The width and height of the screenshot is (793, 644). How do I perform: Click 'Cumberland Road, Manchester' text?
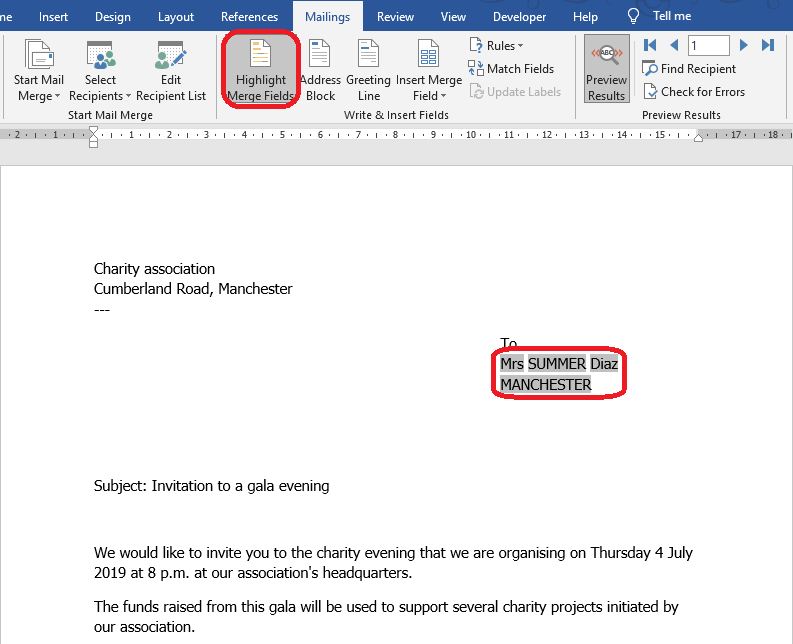click(x=193, y=289)
